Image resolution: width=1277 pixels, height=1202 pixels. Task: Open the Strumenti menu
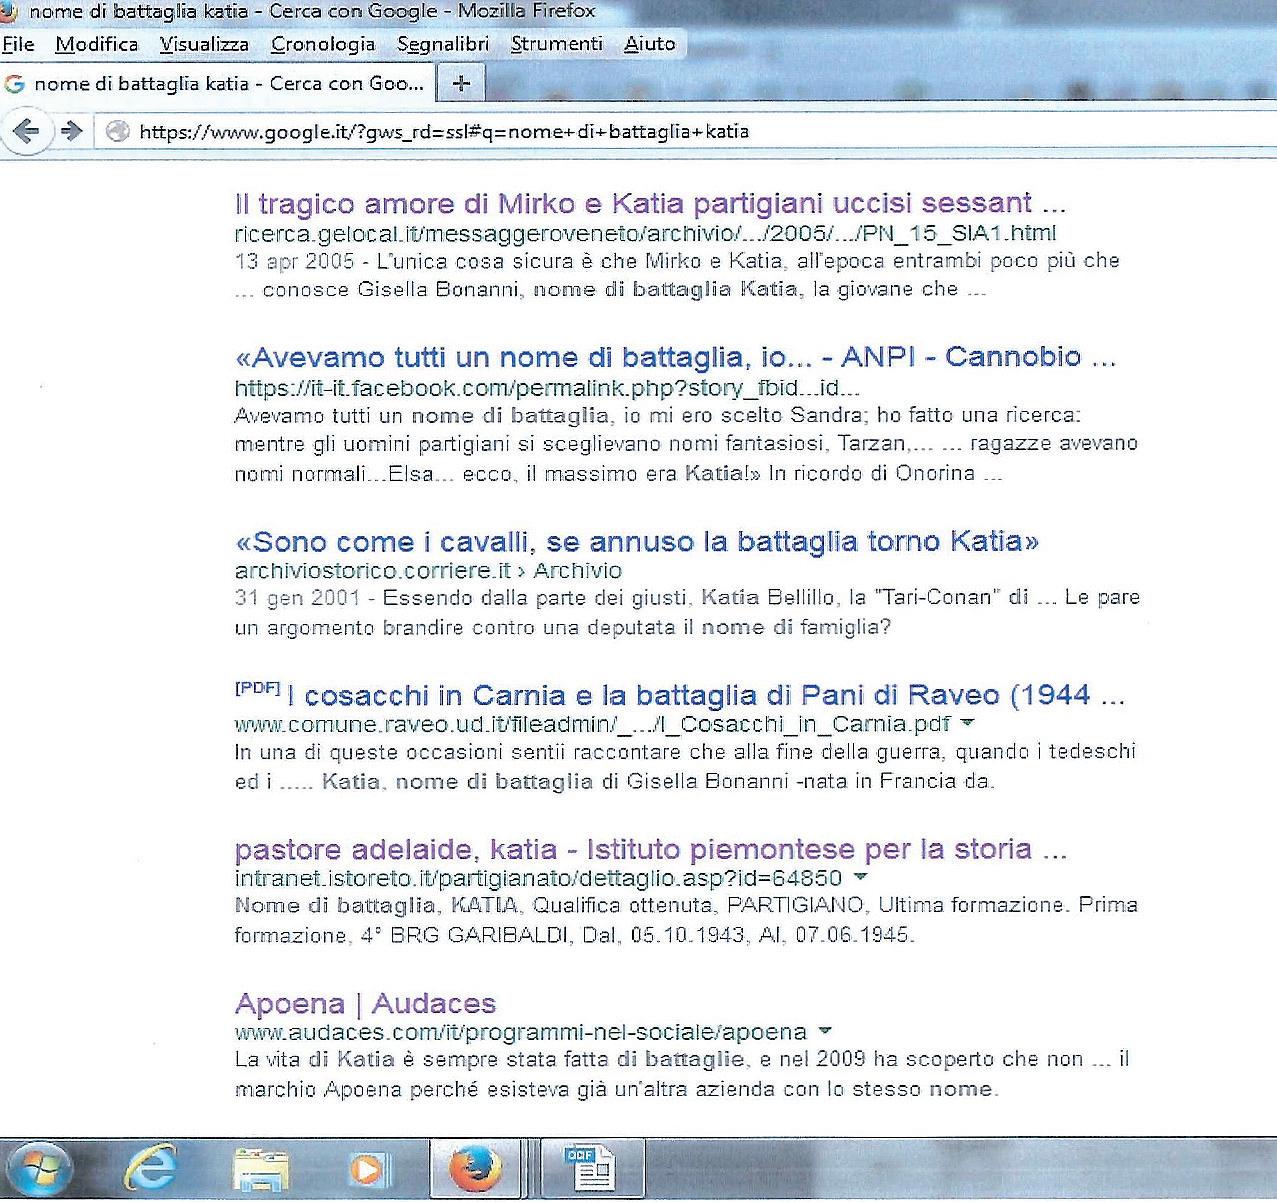click(557, 44)
